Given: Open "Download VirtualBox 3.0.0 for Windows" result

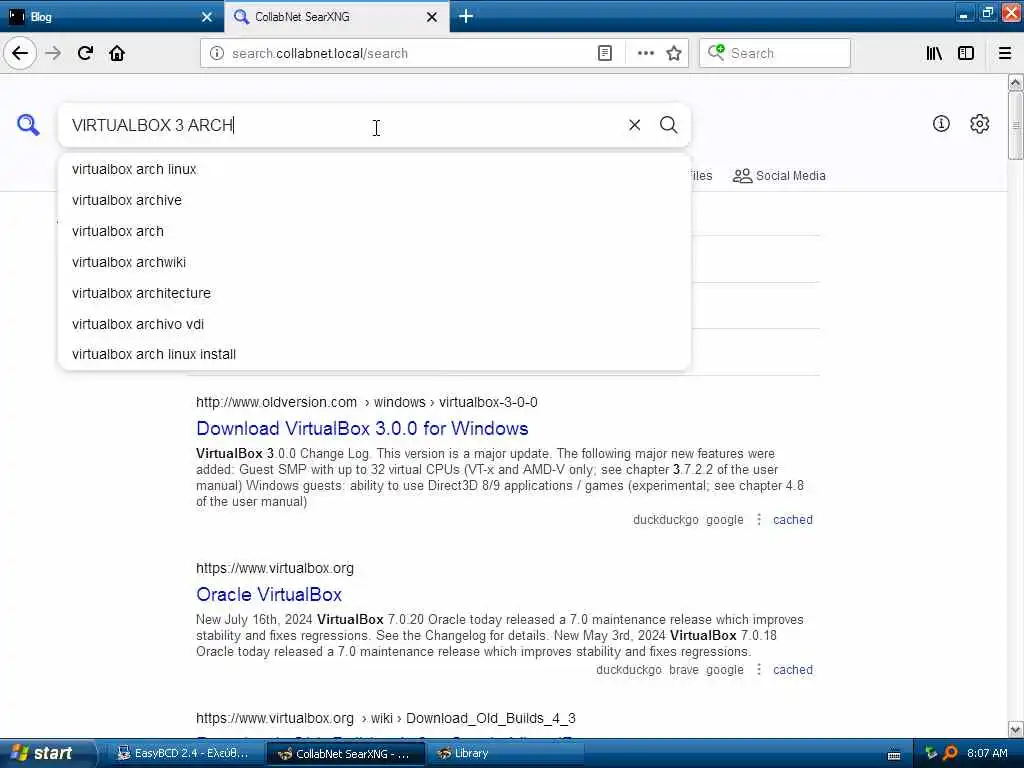Looking at the screenshot, I should [x=362, y=428].
